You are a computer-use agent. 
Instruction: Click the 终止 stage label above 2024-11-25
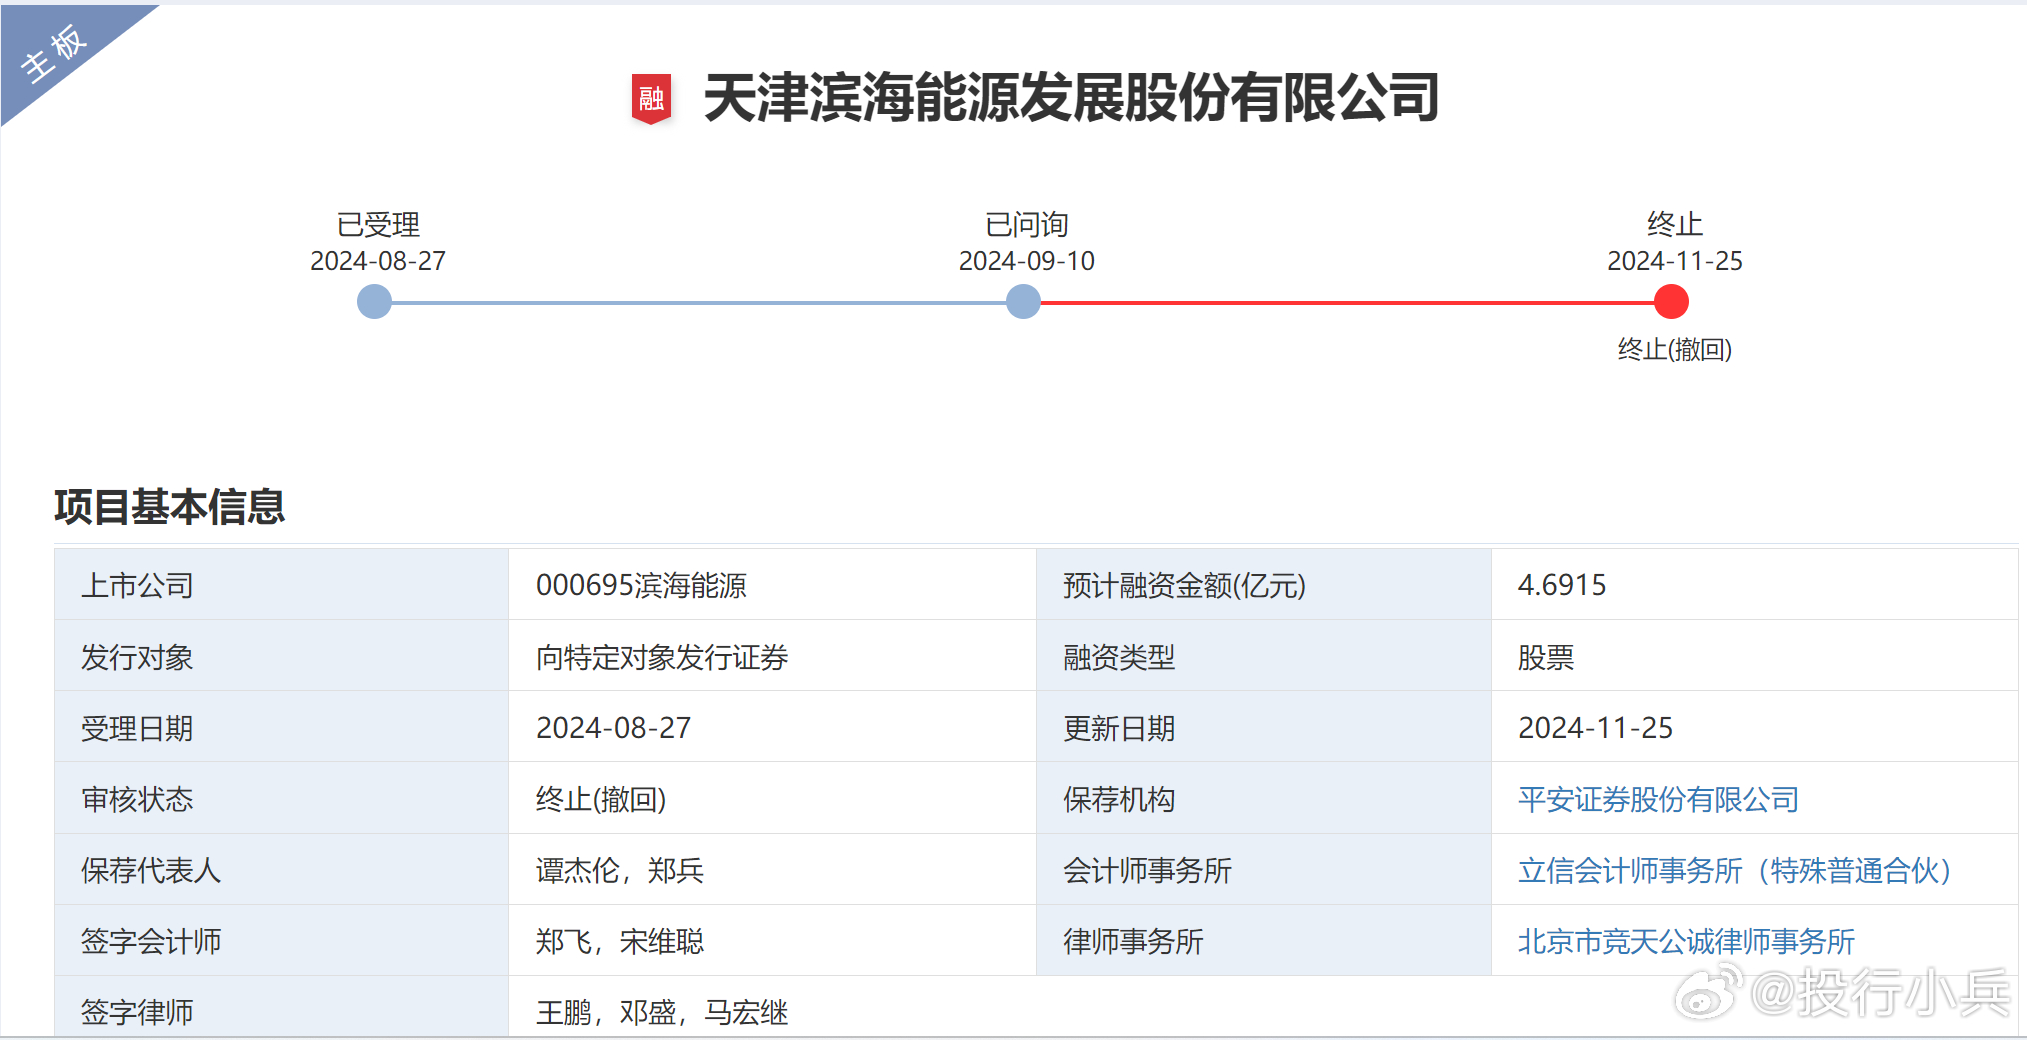point(1675,224)
